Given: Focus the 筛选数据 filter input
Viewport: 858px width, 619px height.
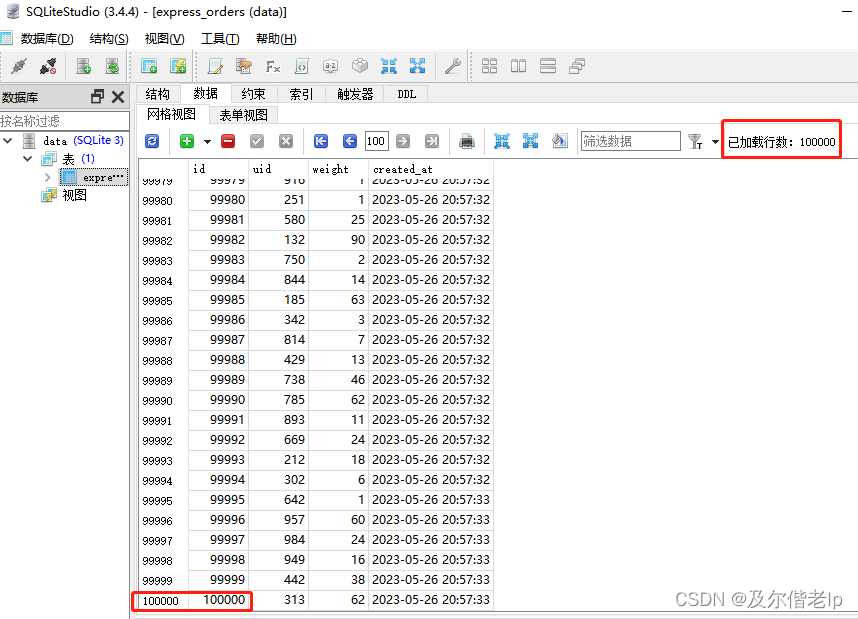Looking at the screenshot, I should (630, 141).
